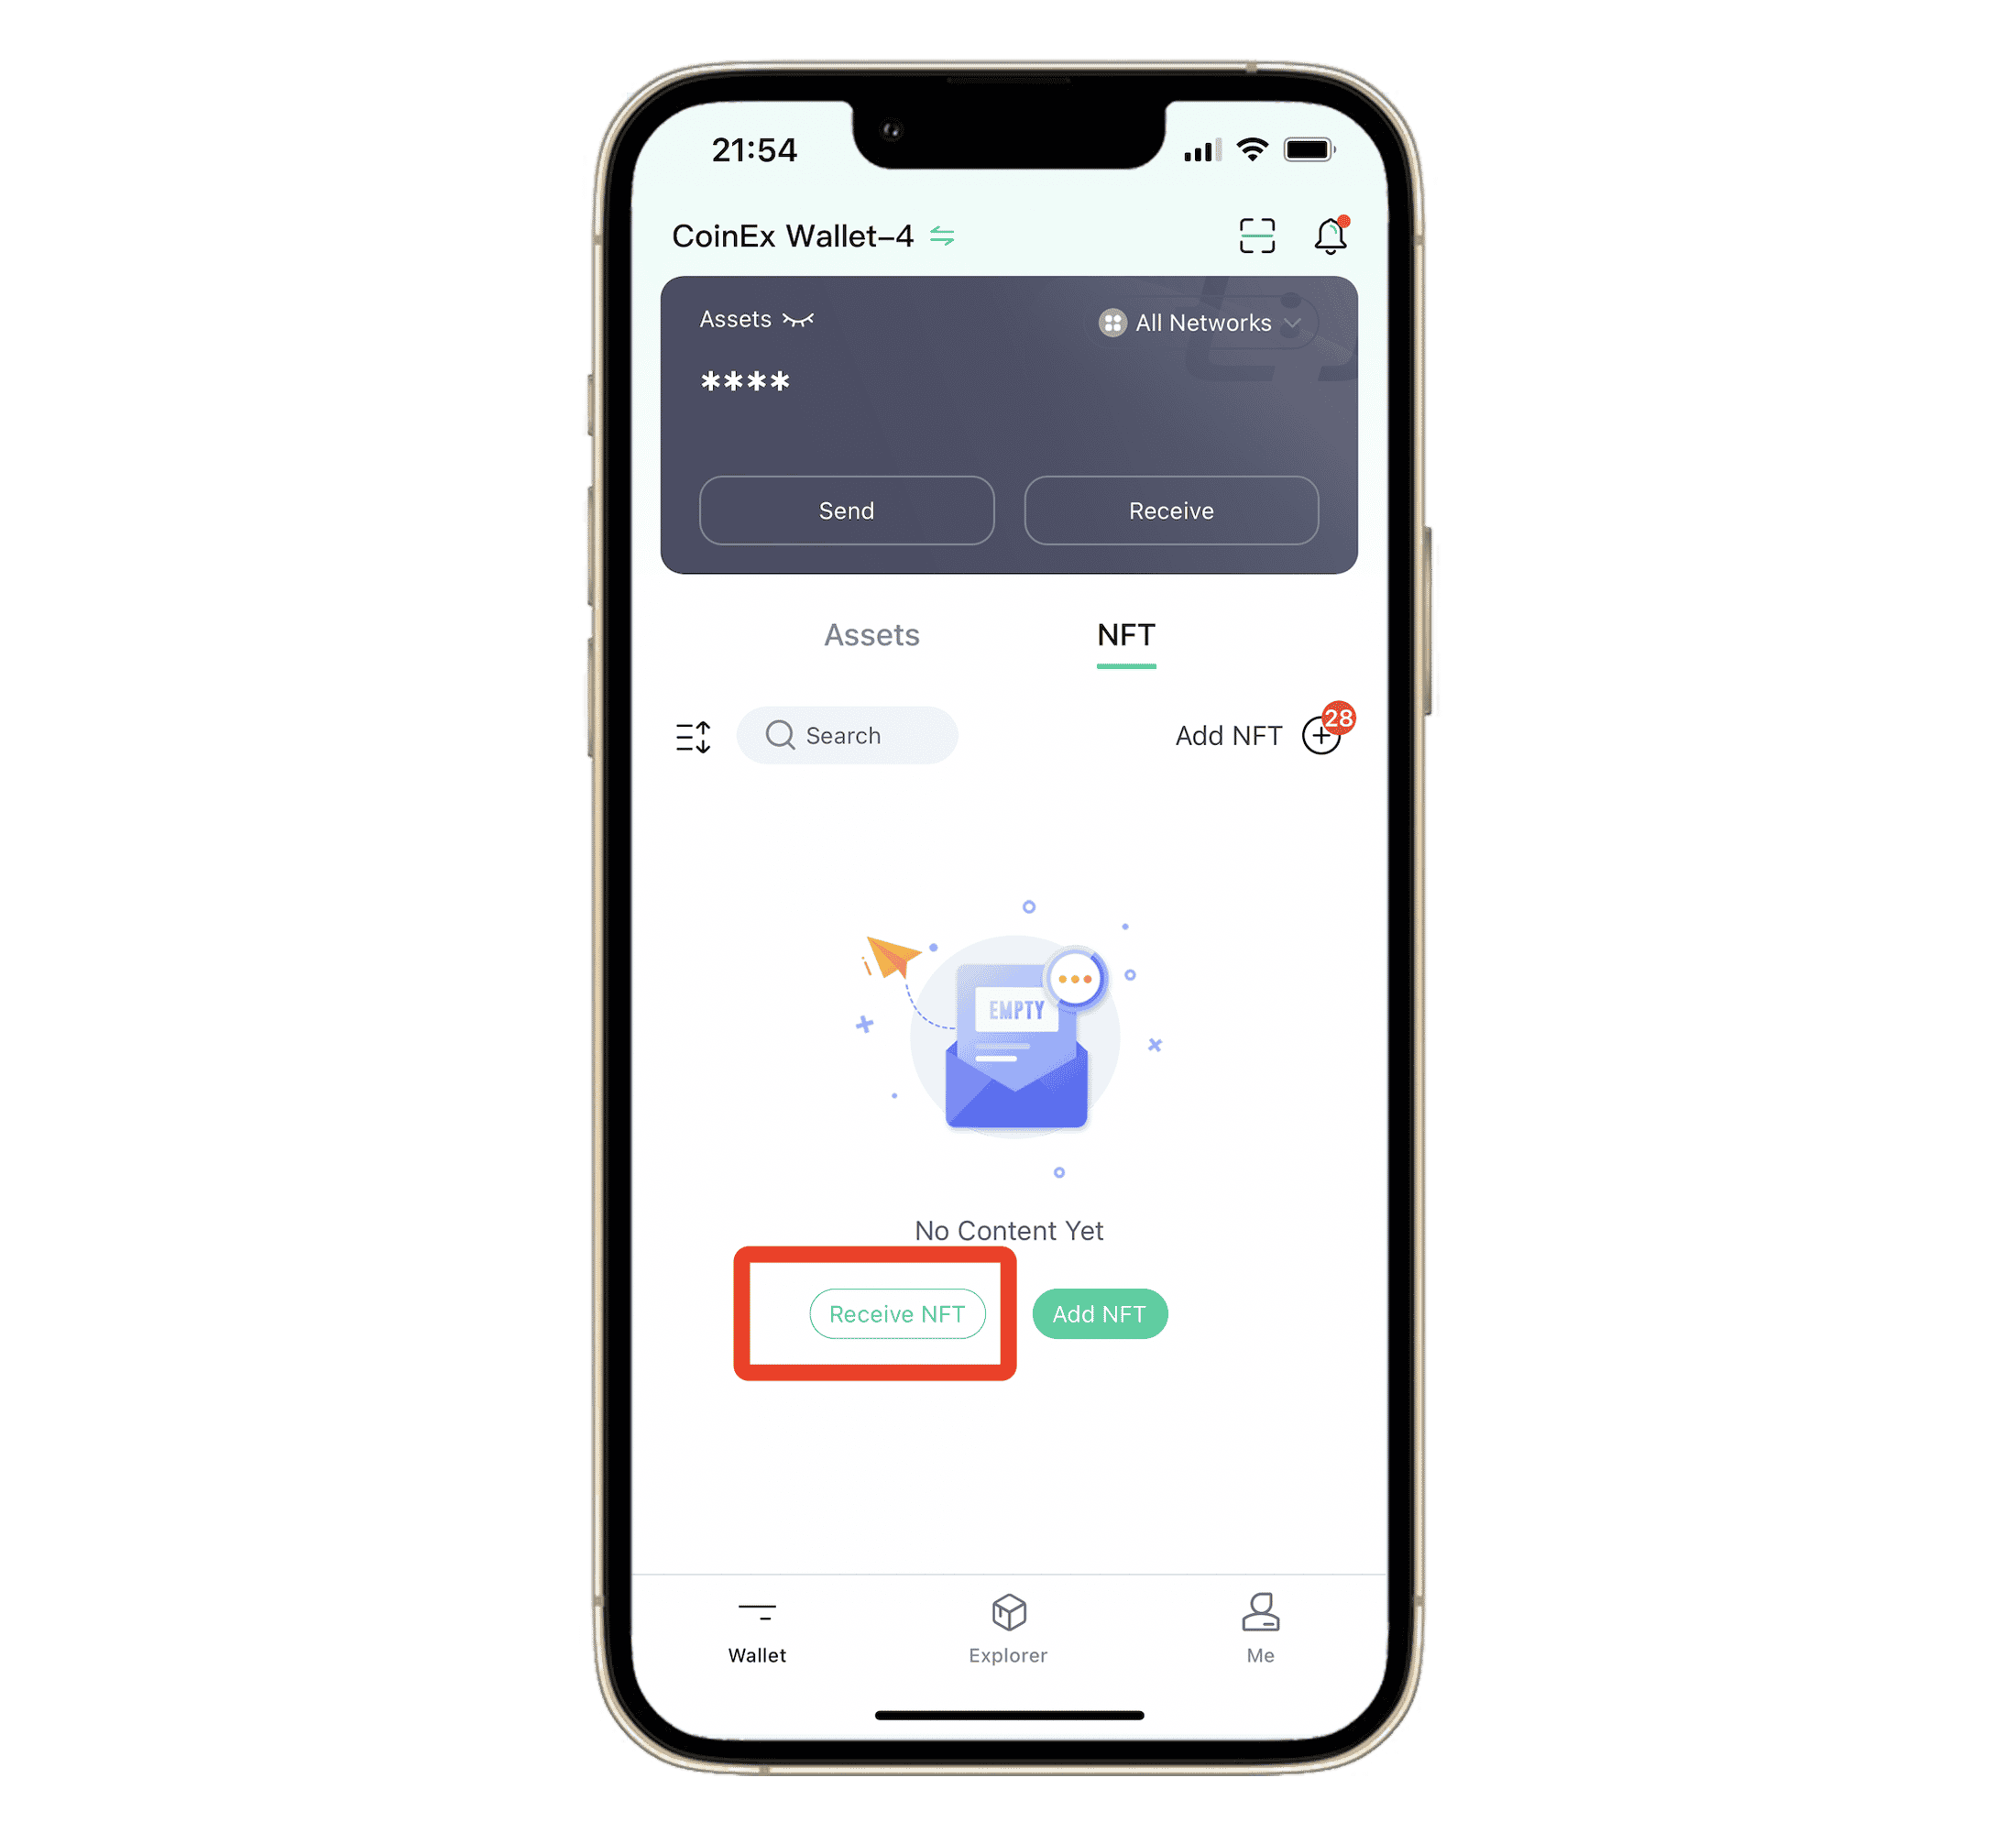
Task: Tap Add NFT plus icon
Action: click(x=1328, y=736)
